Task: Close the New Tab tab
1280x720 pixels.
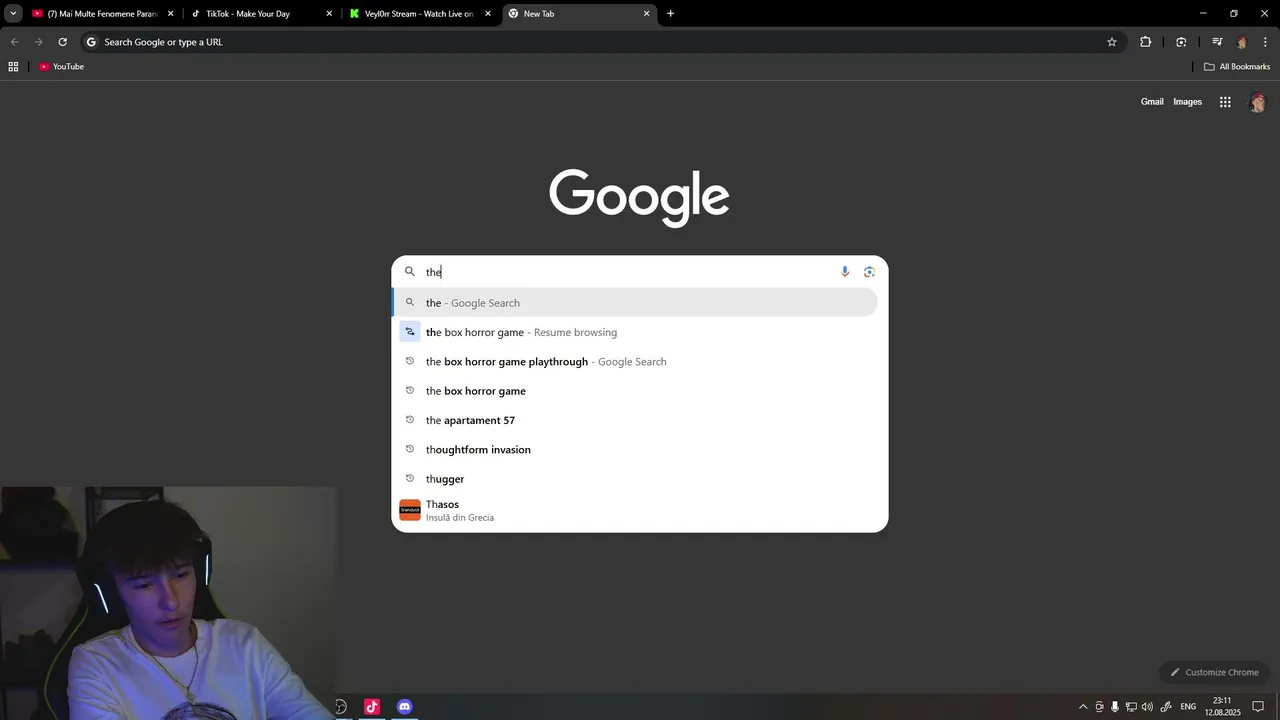Action: click(647, 14)
